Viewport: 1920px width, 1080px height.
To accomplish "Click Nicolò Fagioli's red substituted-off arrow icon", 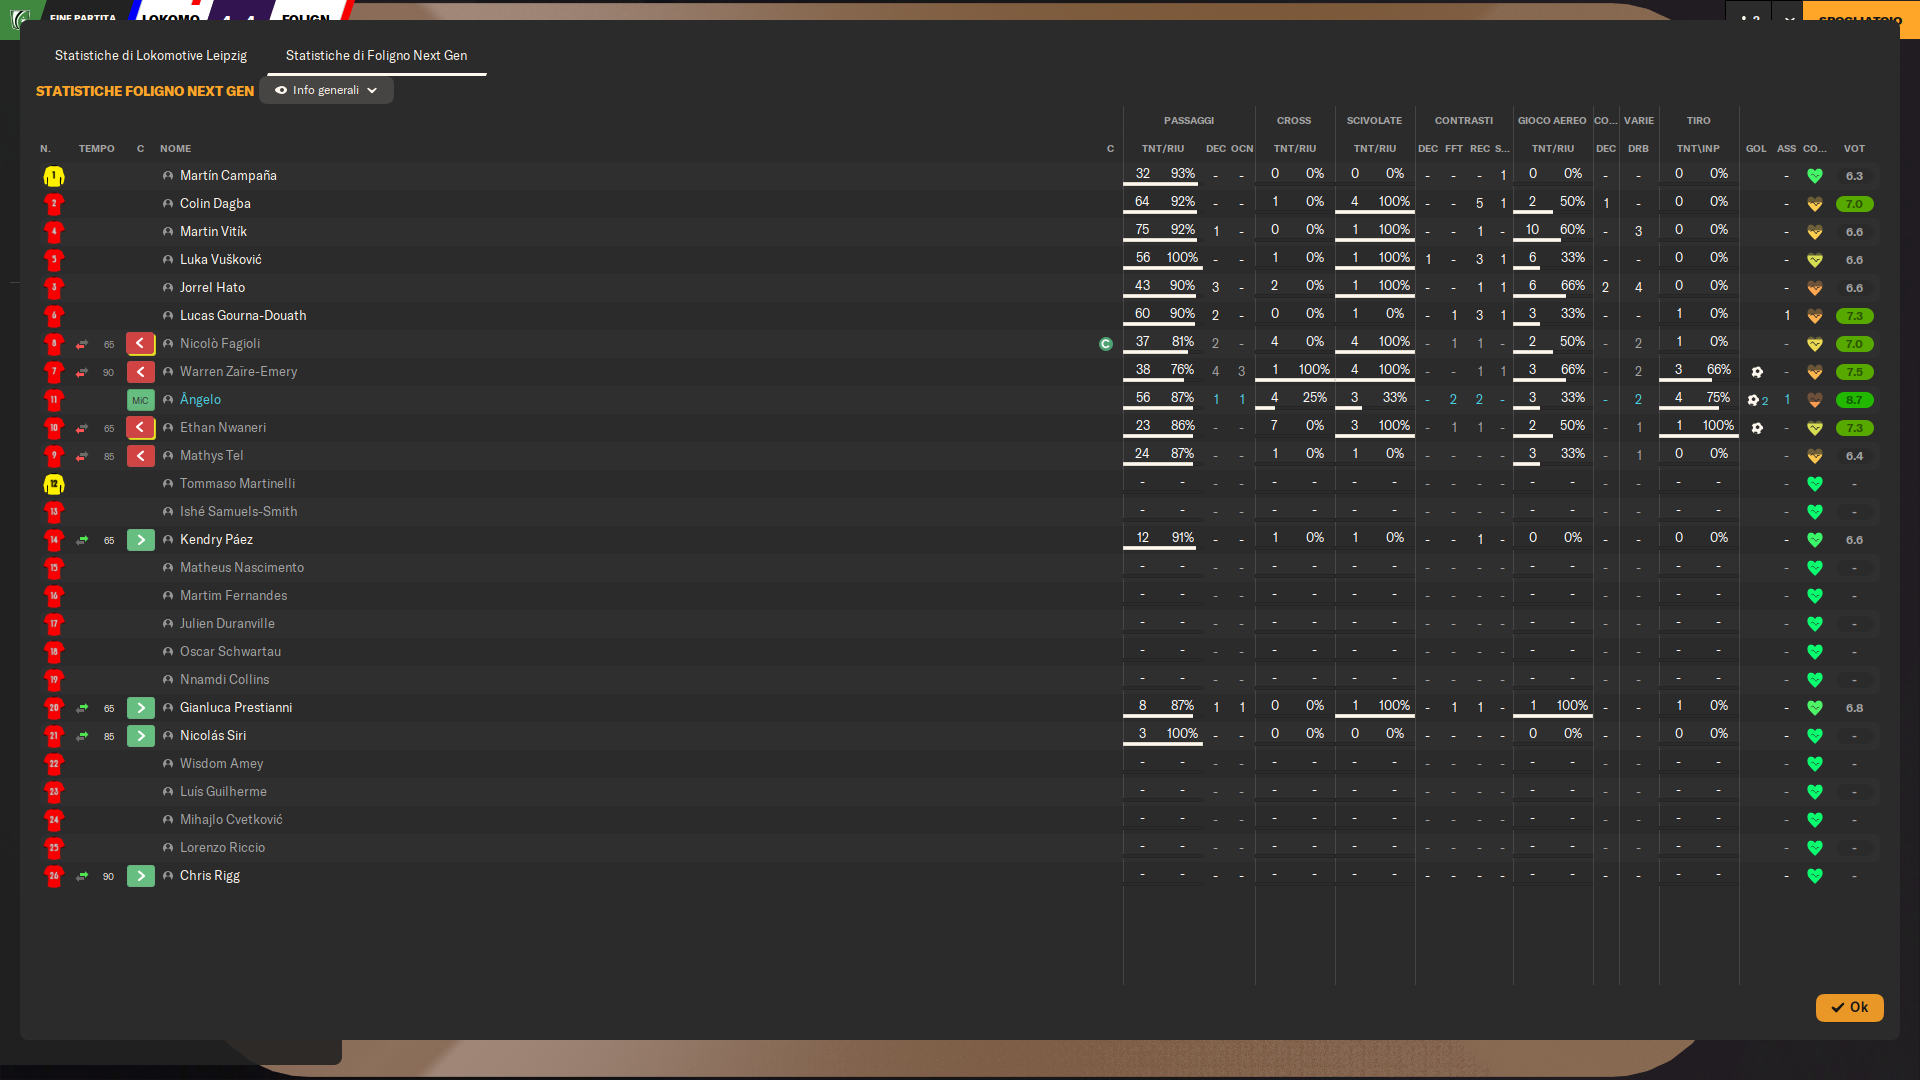I will pyautogui.click(x=141, y=344).
